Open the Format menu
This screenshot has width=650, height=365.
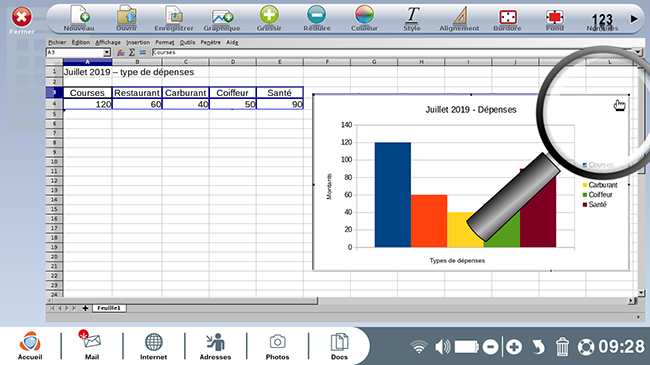[165, 42]
